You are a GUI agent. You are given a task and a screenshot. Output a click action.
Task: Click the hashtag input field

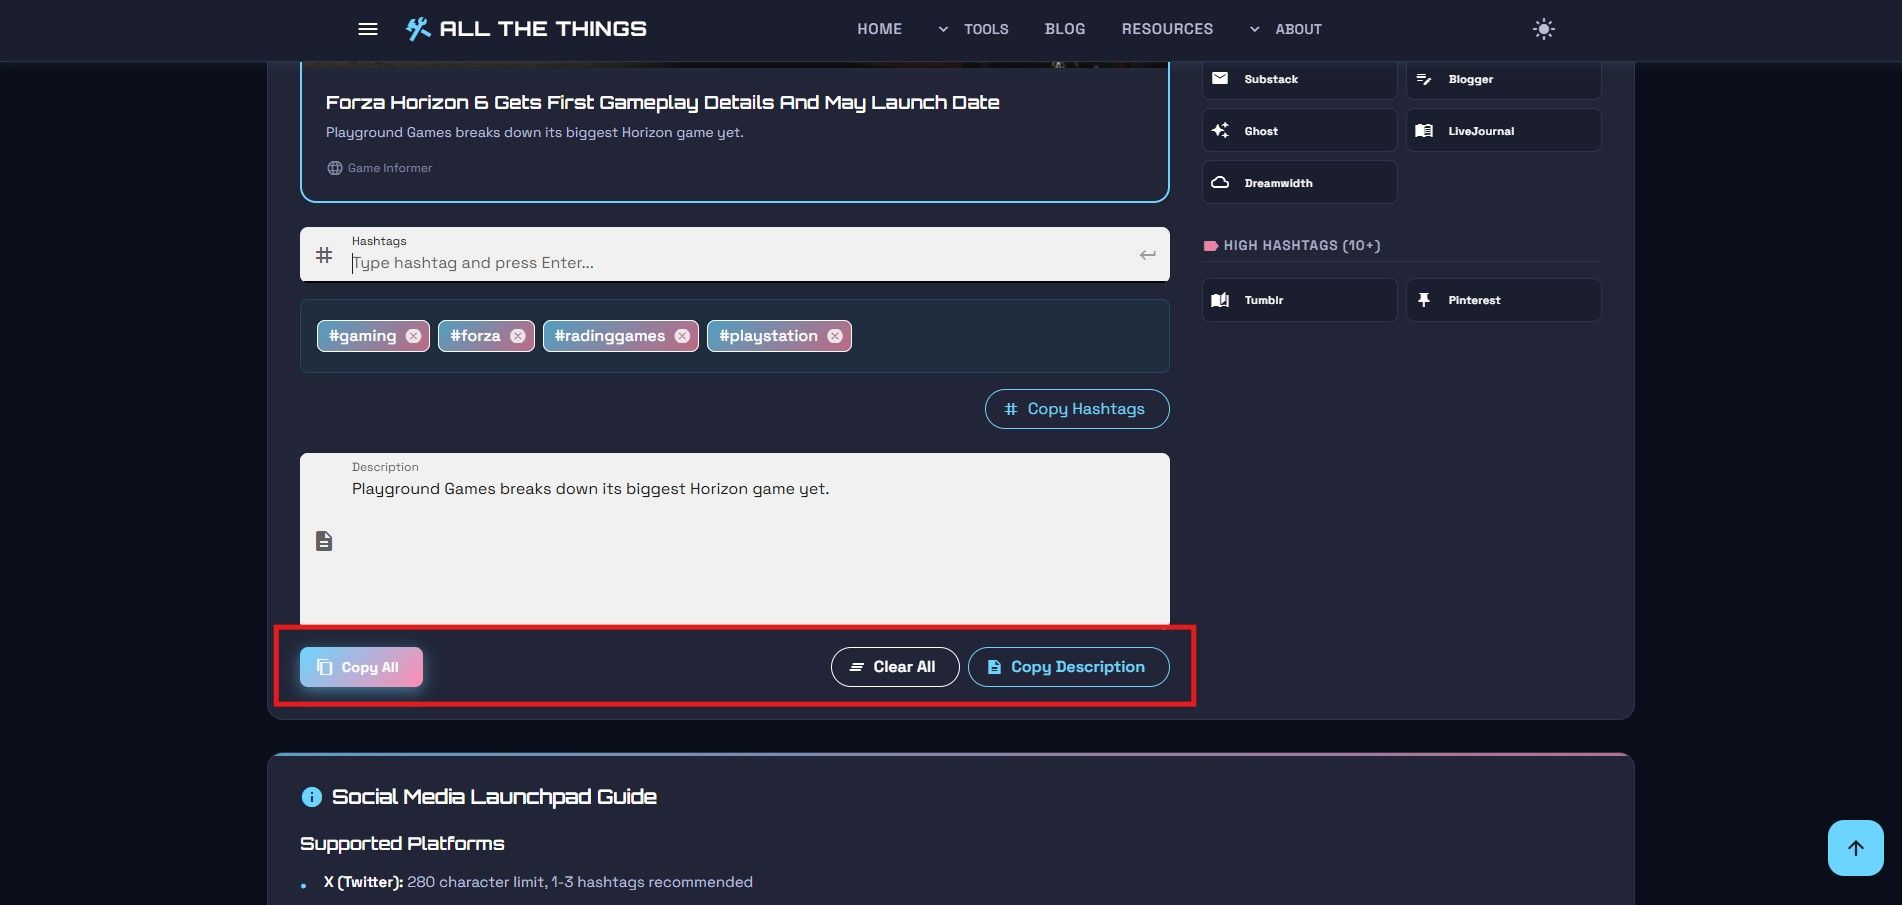click(700, 262)
